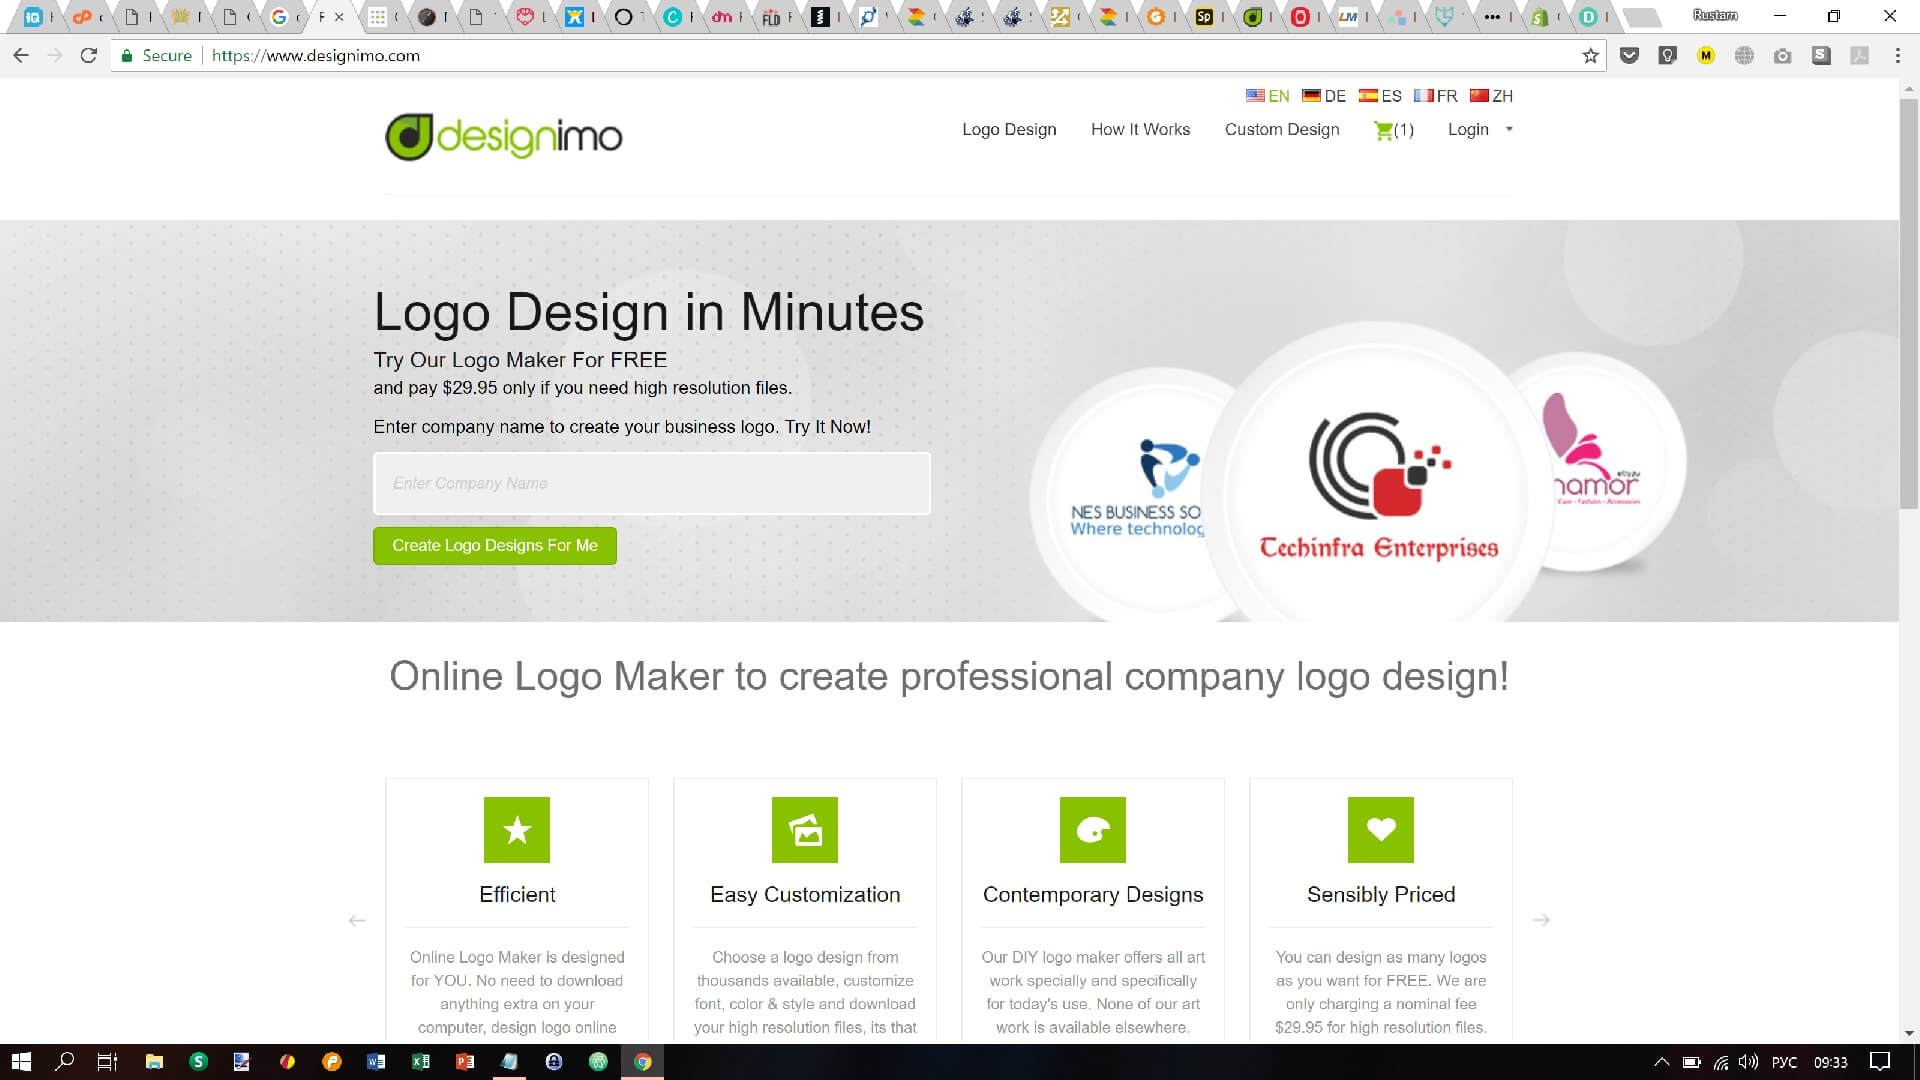Show hidden system tray icons
The height and width of the screenshot is (1080, 1920).
(1661, 1062)
